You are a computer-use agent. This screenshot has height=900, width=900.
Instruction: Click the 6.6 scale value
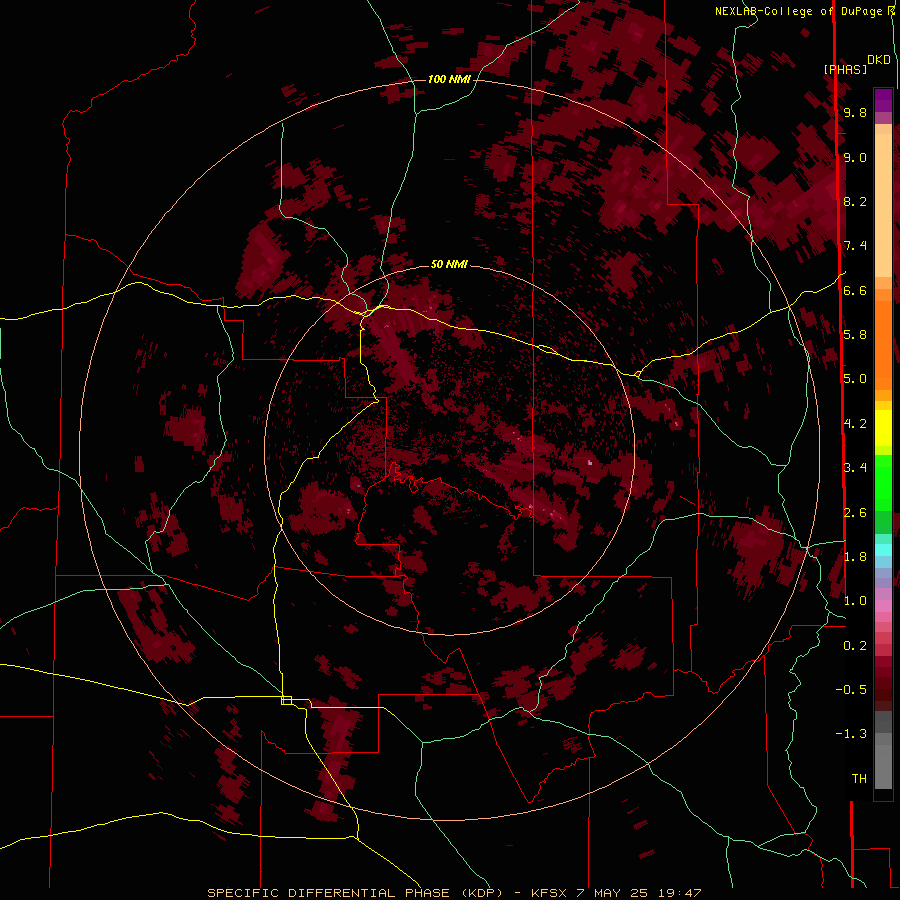855,290
